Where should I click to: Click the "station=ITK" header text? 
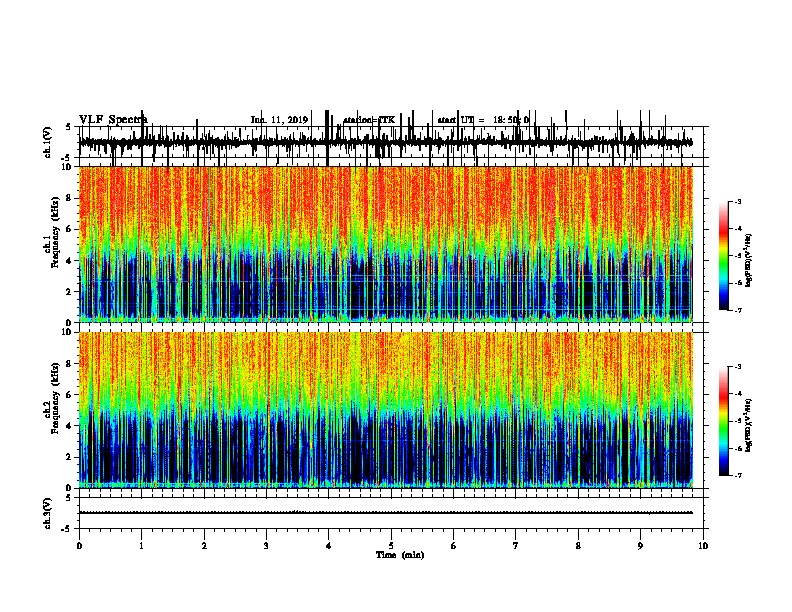click(369, 120)
